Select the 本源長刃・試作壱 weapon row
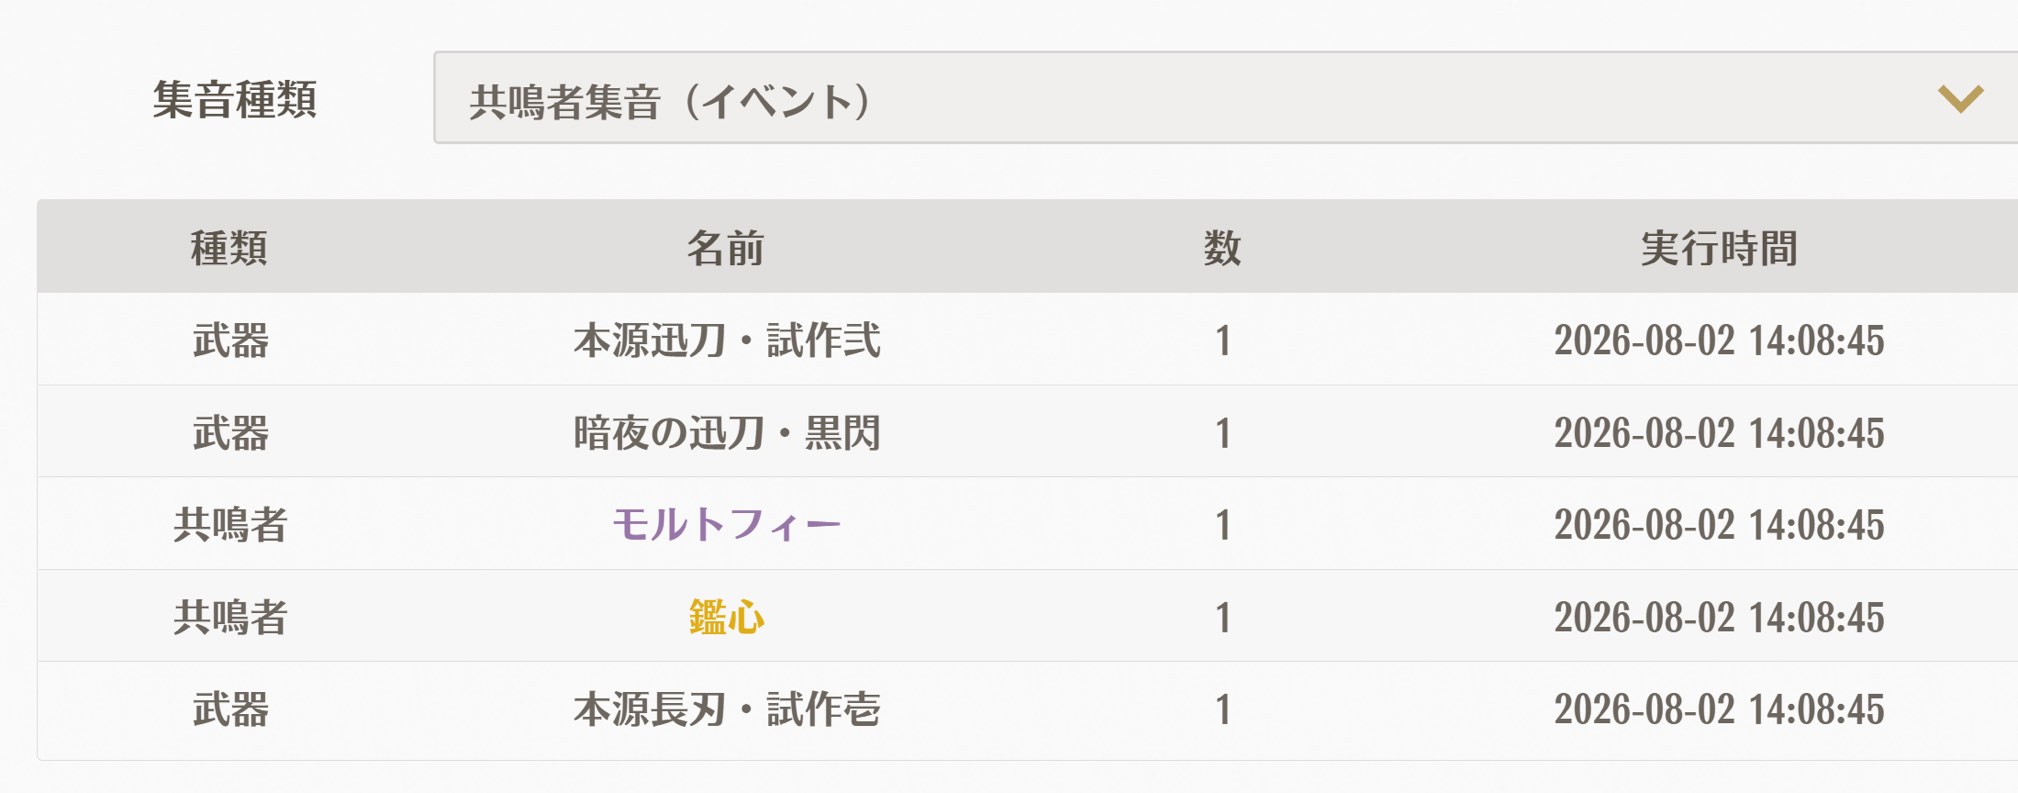Viewport: 2018px width, 793px height. [x=1028, y=709]
